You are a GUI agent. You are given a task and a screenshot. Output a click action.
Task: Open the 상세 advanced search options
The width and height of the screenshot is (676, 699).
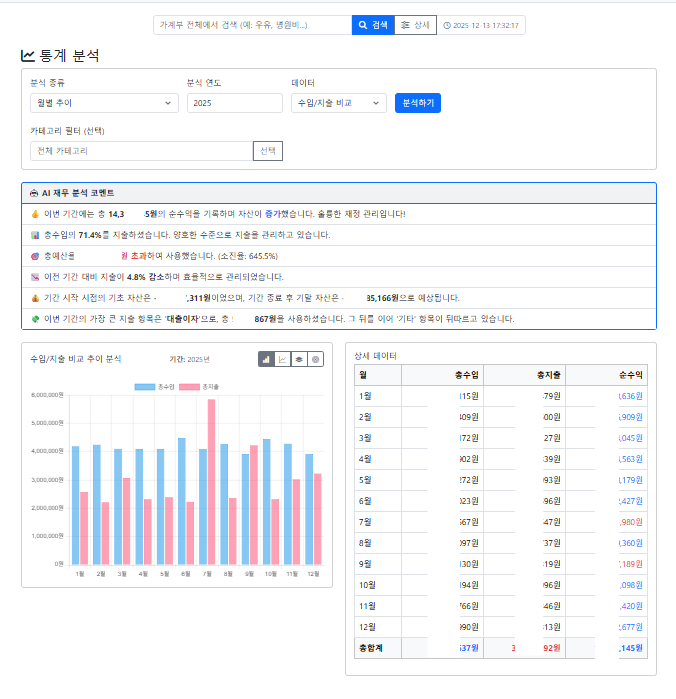416,25
